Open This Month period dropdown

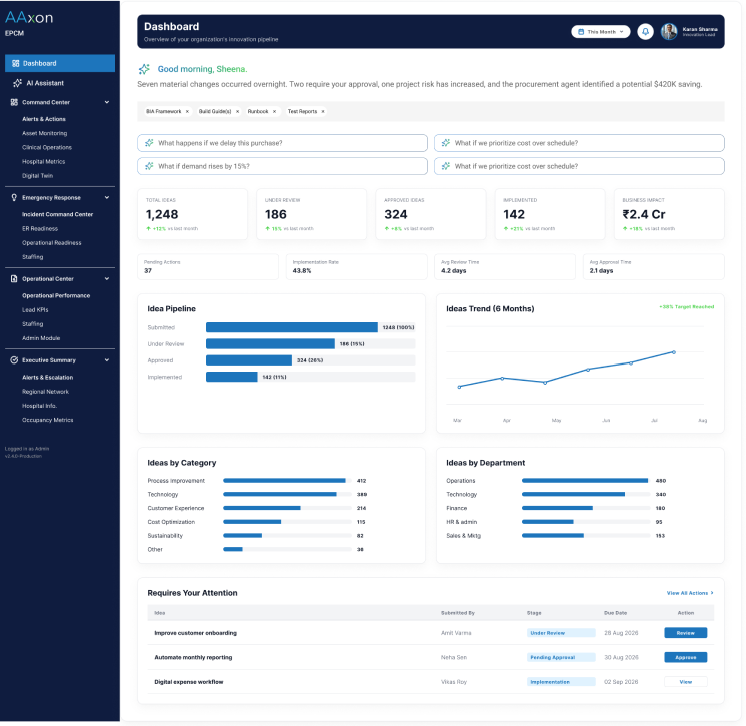coord(600,32)
